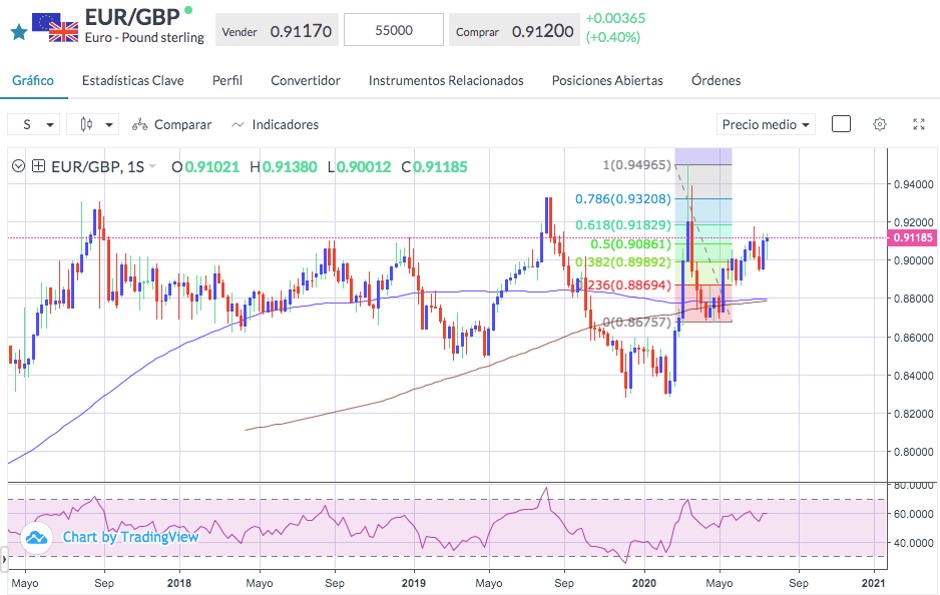Click the small arrow after EUR/GBP, 1S
This screenshot has width=940, height=595.
pos(152,166)
